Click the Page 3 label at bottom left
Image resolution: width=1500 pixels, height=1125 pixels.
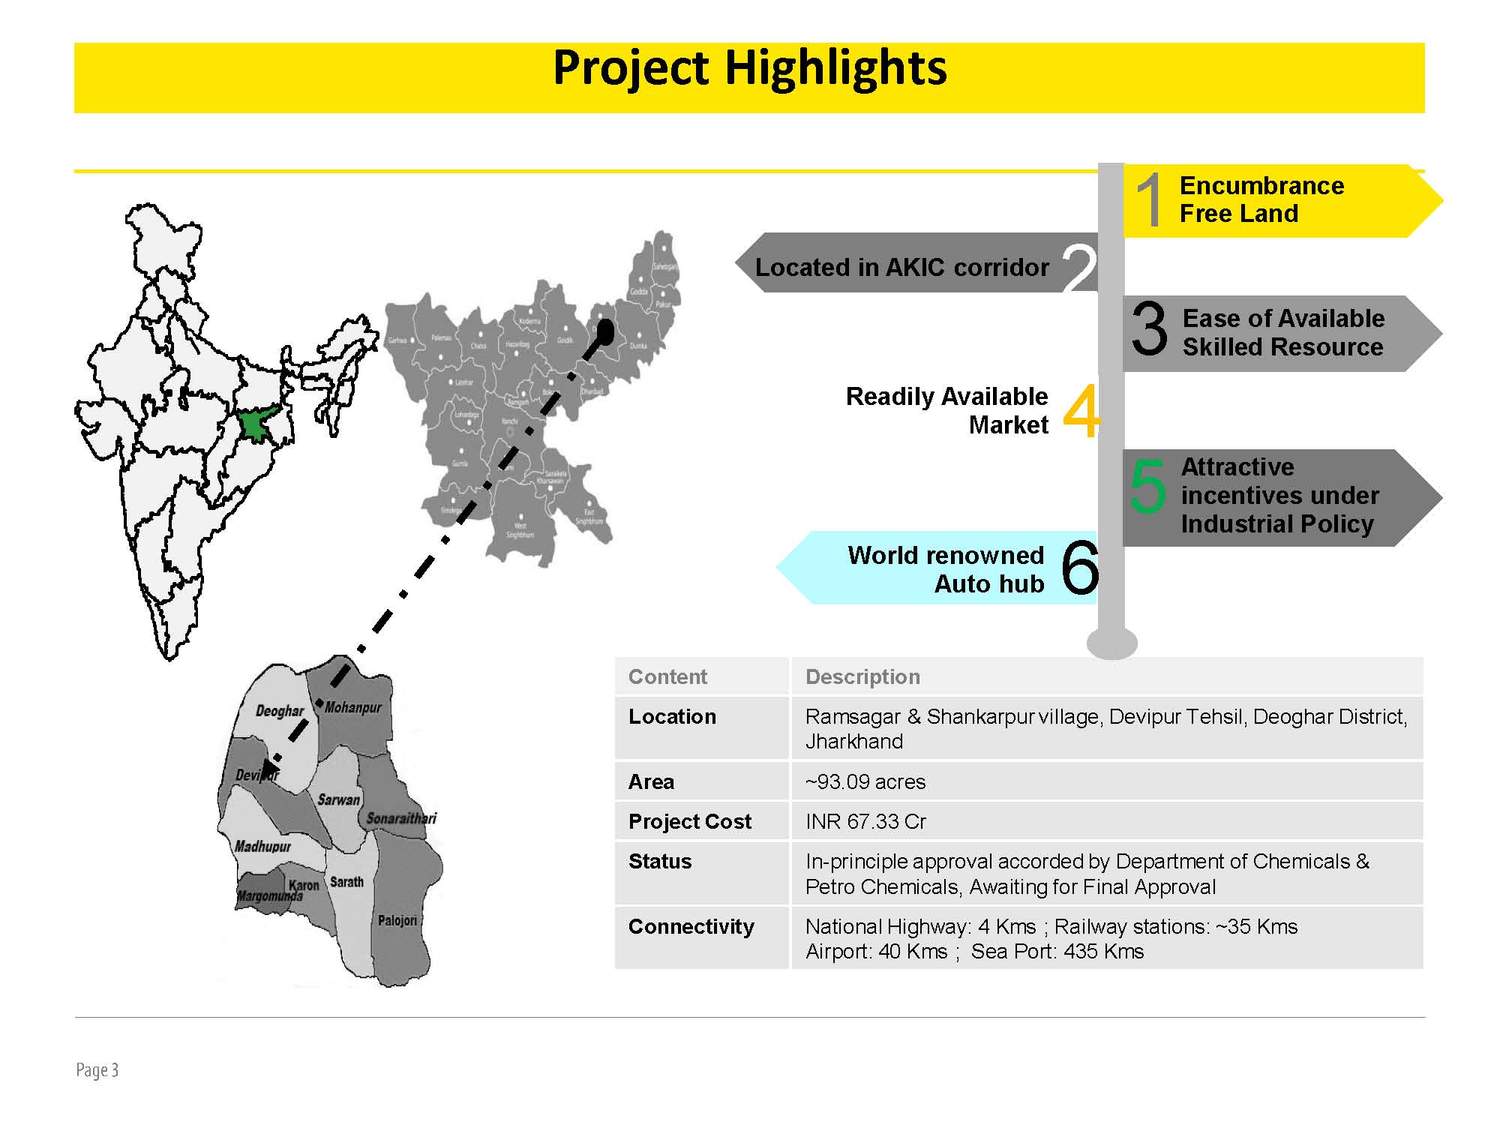98,1071
